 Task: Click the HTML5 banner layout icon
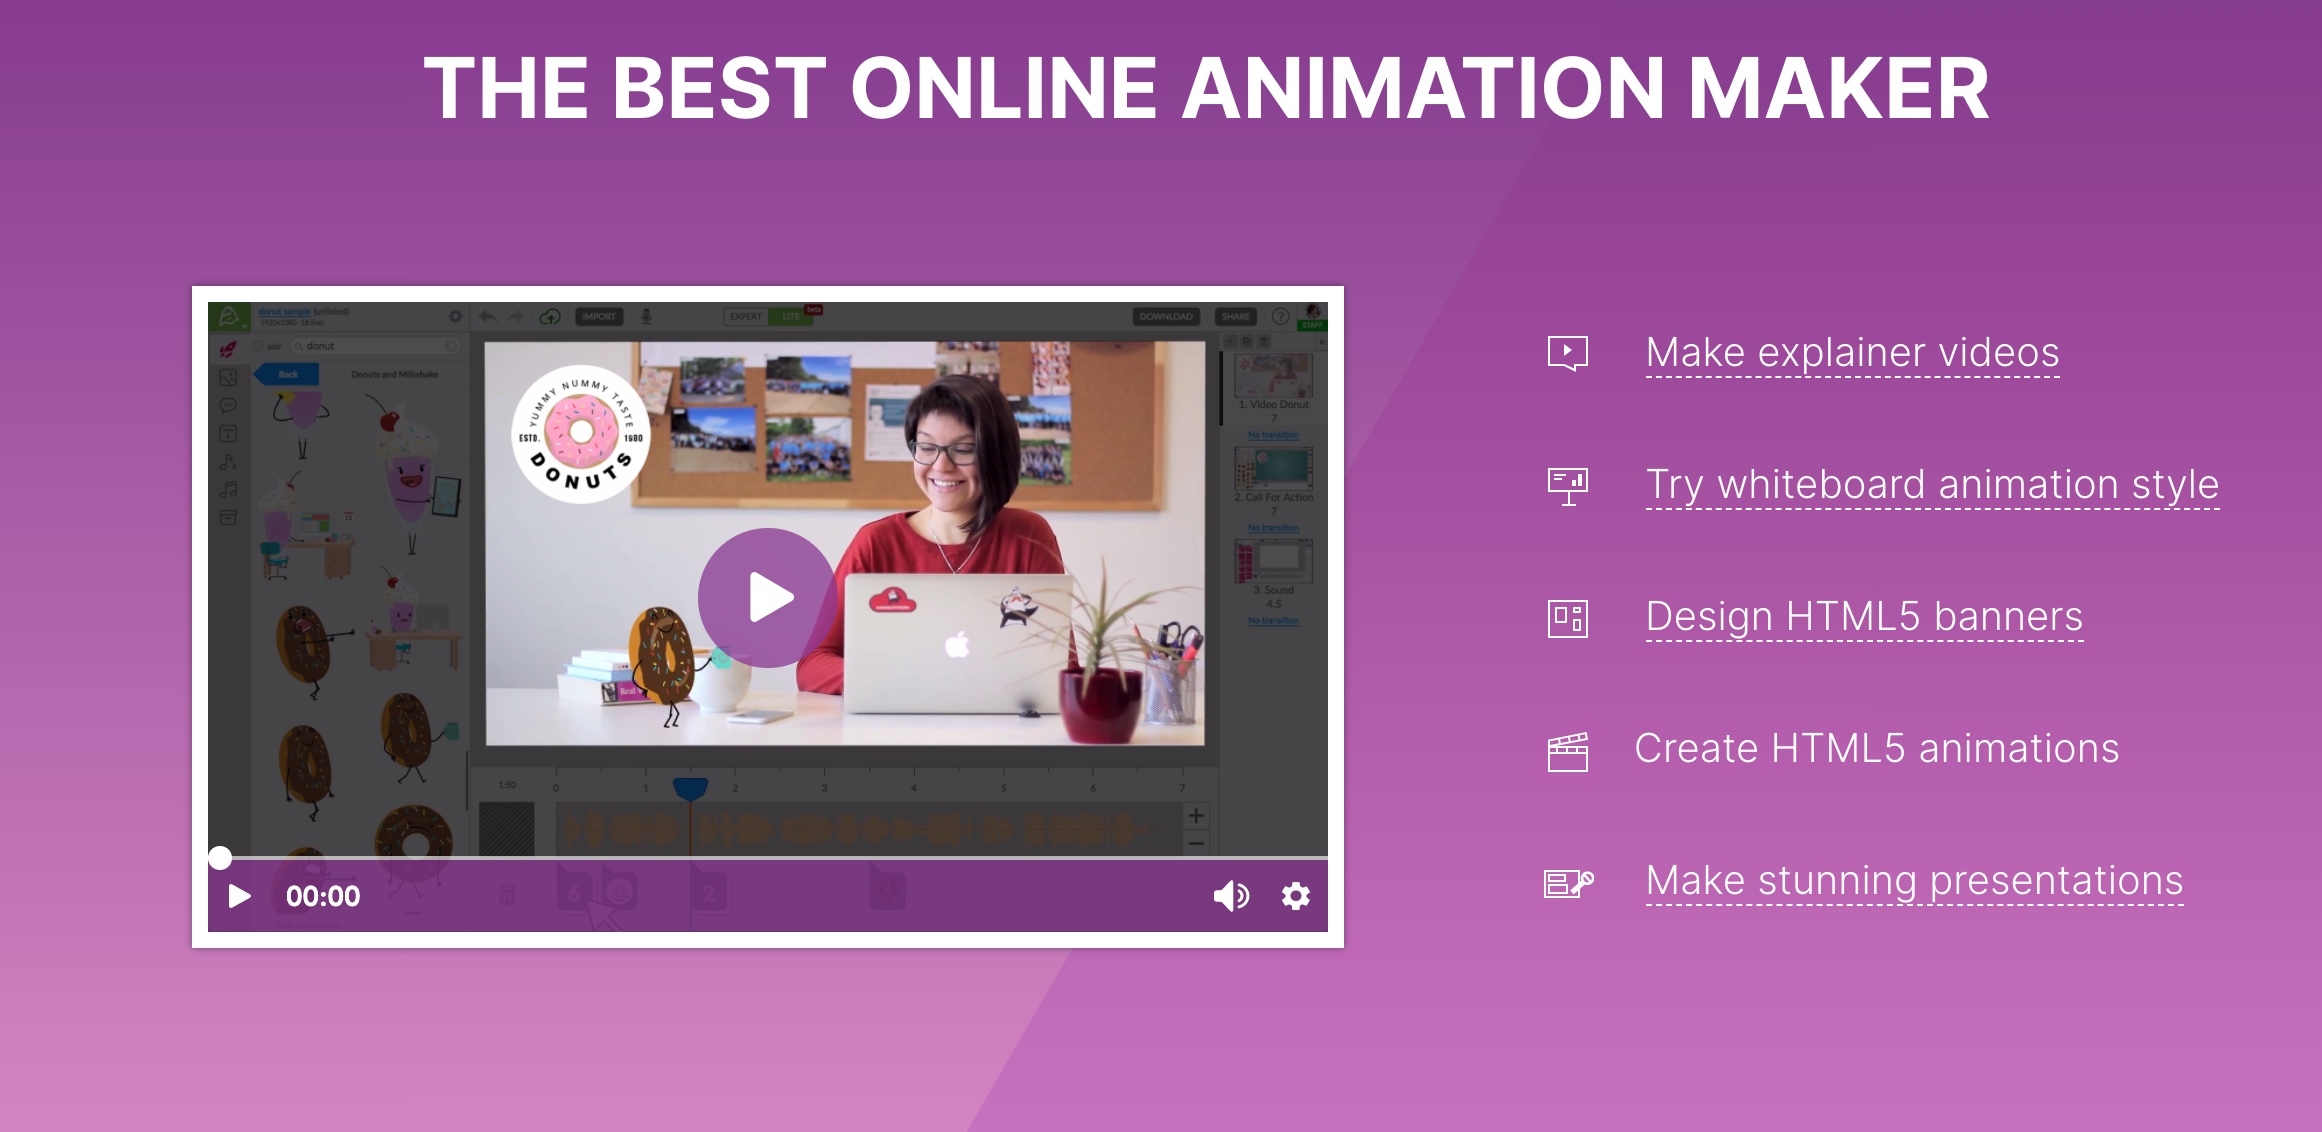coord(1567,618)
